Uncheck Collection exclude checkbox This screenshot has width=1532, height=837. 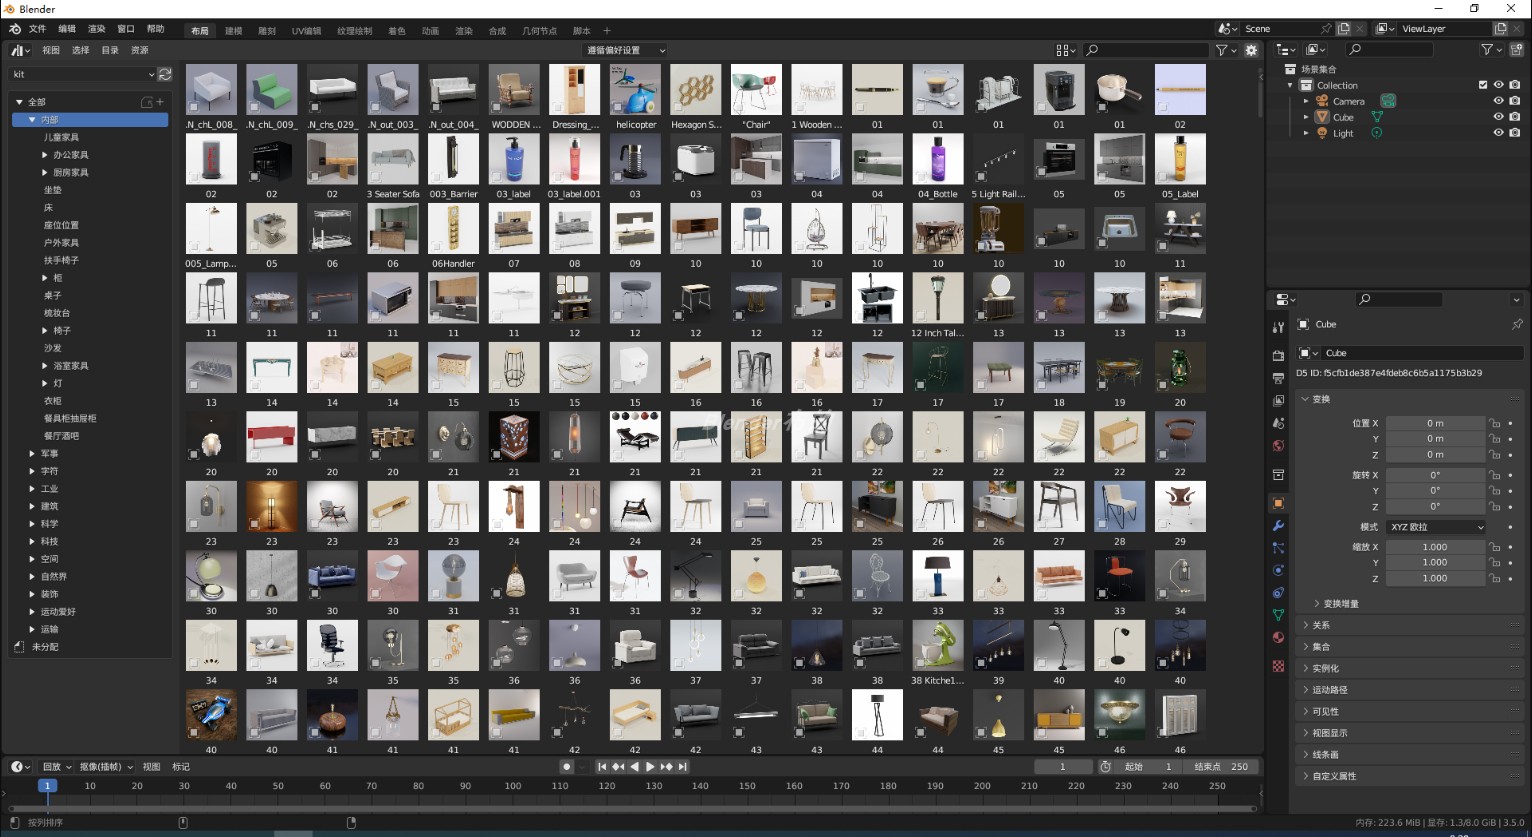click(x=1482, y=85)
